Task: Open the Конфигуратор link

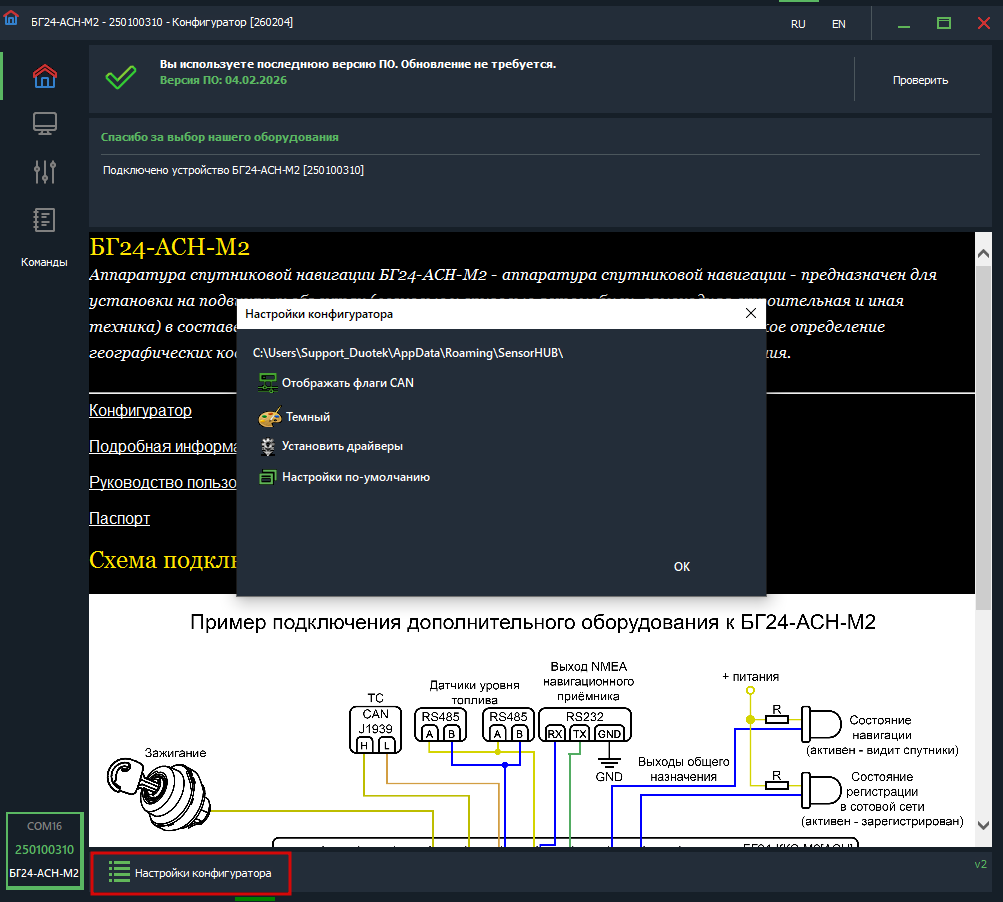Action: click(140, 411)
